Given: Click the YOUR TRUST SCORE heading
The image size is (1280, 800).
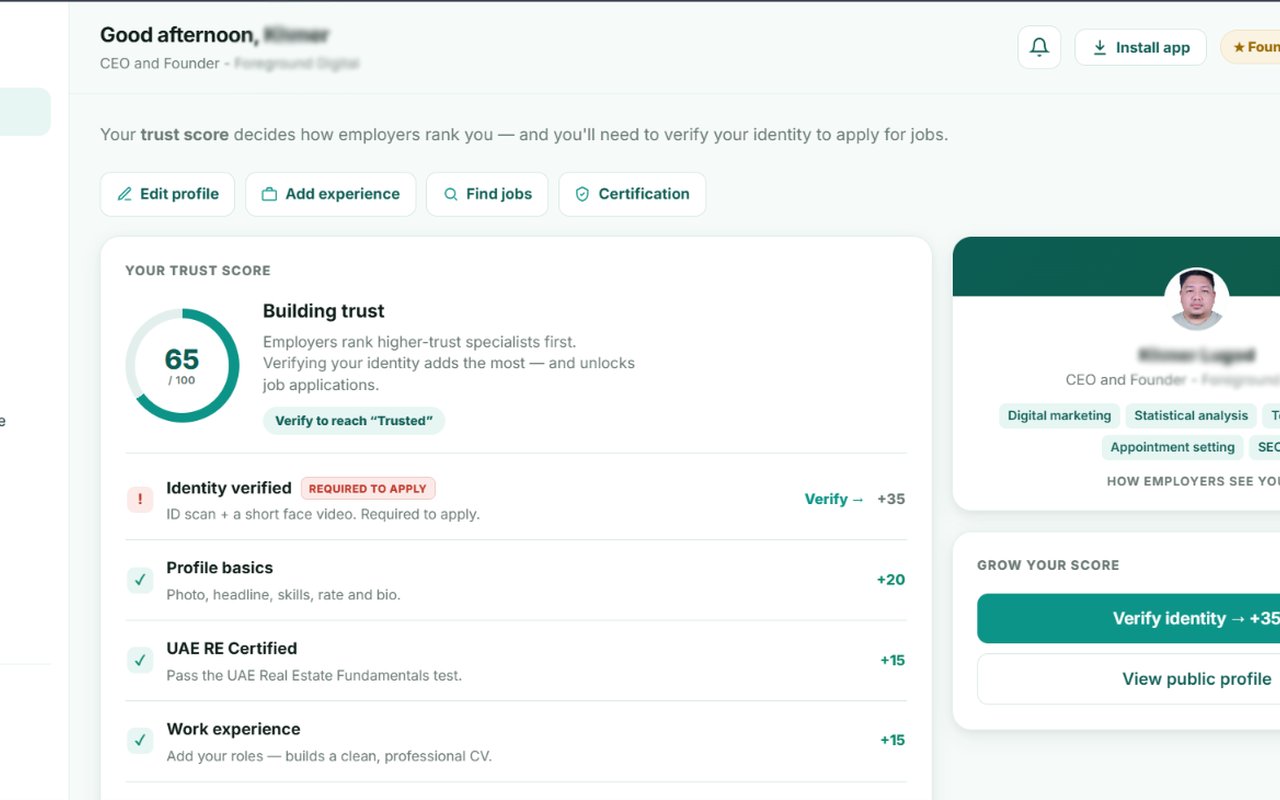Looking at the screenshot, I should click(x=198, y=270).
